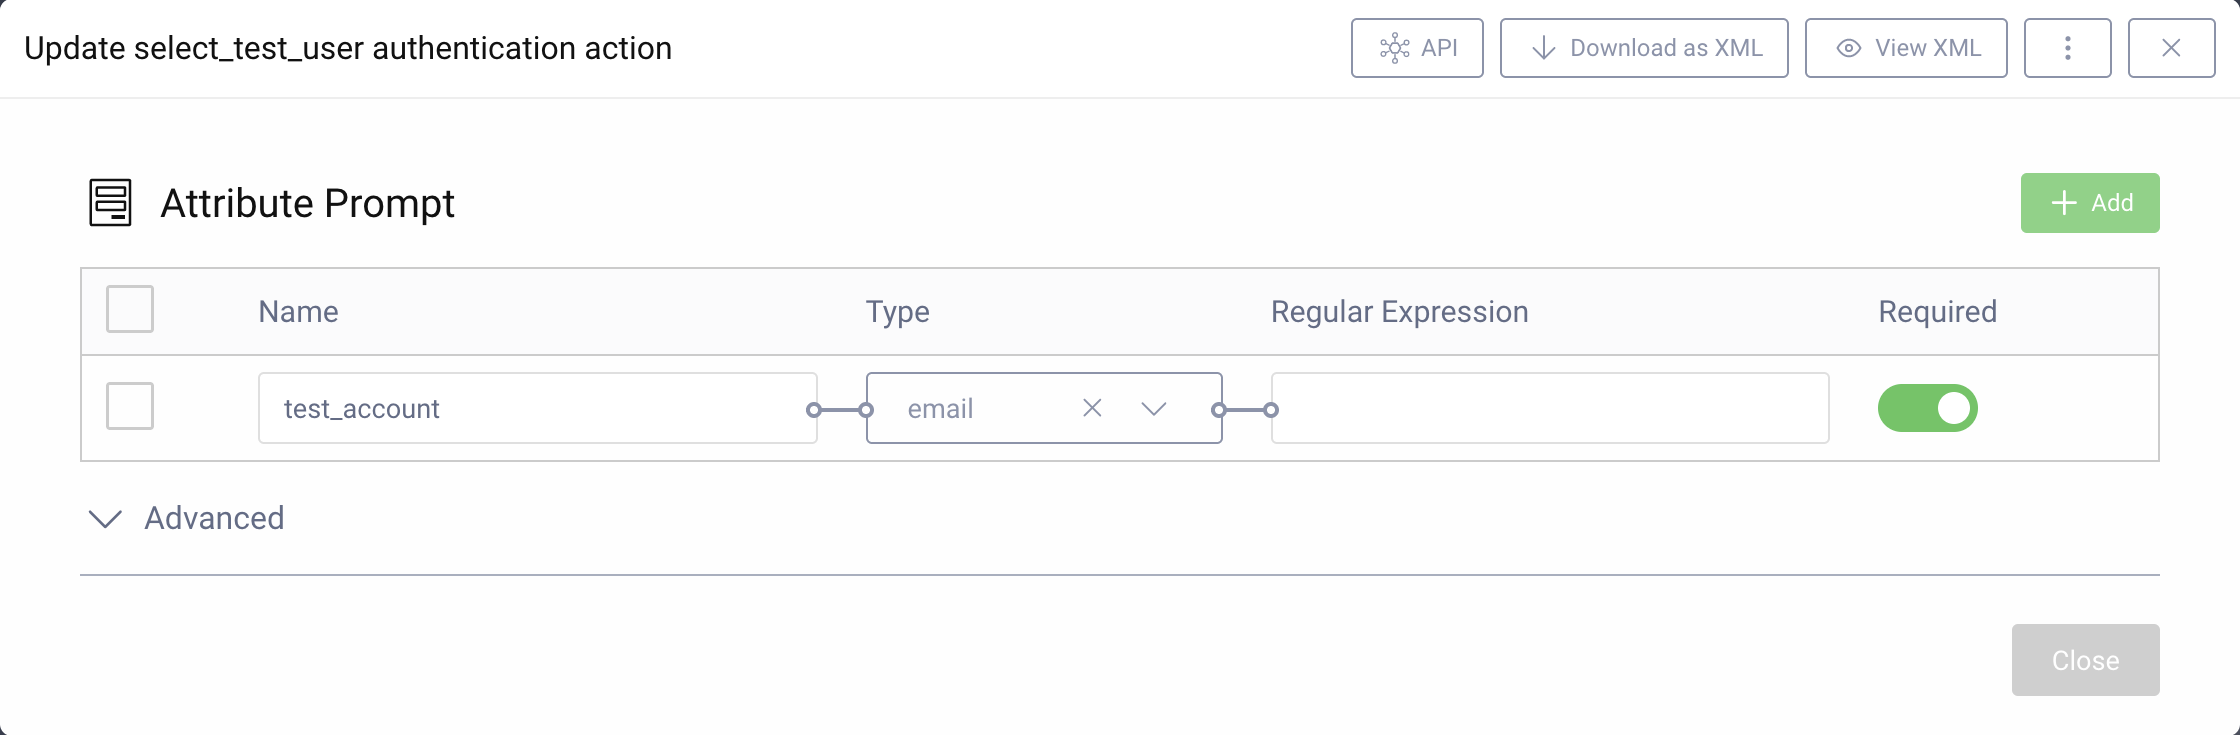Click the Required column header
2240x735 pixels.
coord(1936,311)
